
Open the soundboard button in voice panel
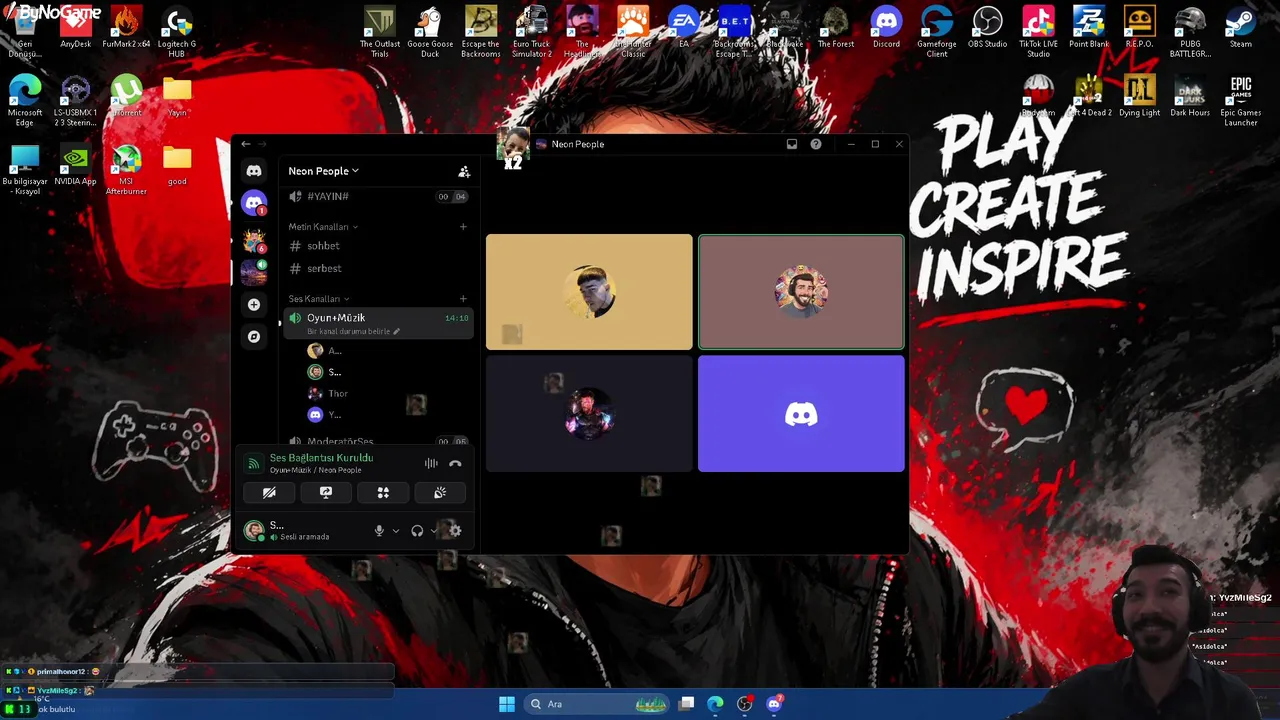click(x=440, y=493)
